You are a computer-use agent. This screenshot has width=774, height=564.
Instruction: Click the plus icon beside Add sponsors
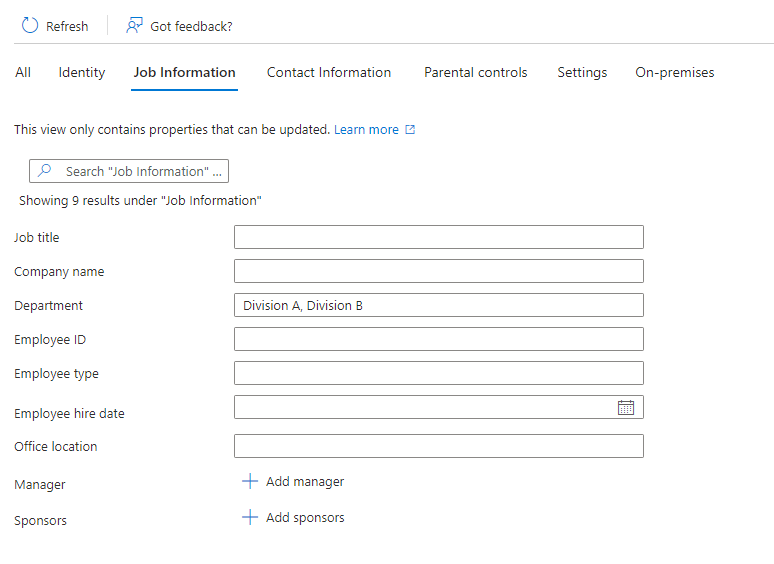[250, 518]
